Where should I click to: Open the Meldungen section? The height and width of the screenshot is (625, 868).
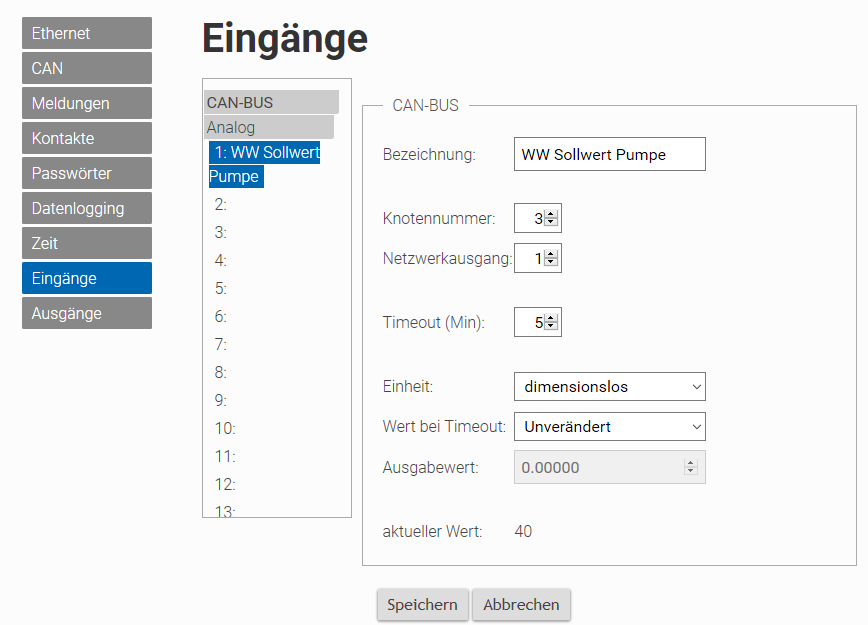pos(87,103)
